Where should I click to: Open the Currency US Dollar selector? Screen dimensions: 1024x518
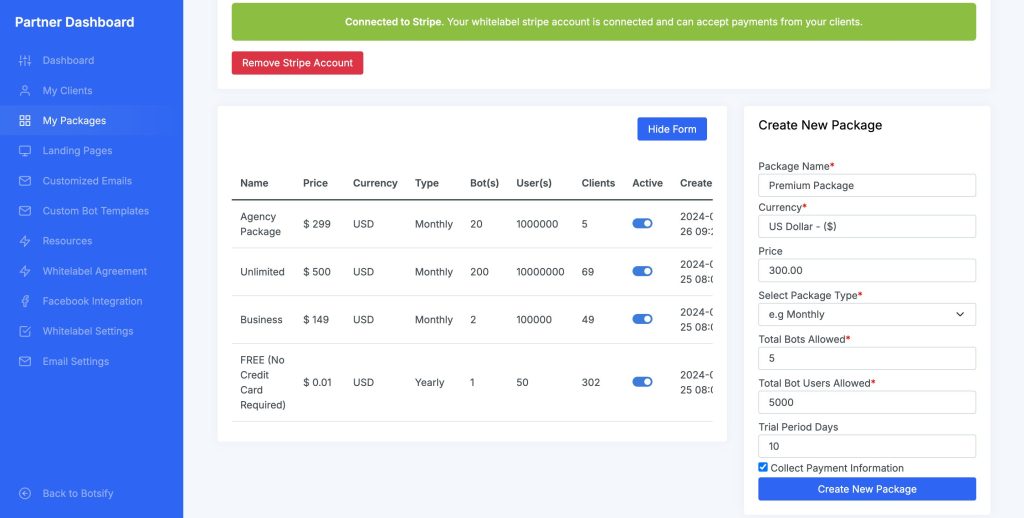pos(867,227)
